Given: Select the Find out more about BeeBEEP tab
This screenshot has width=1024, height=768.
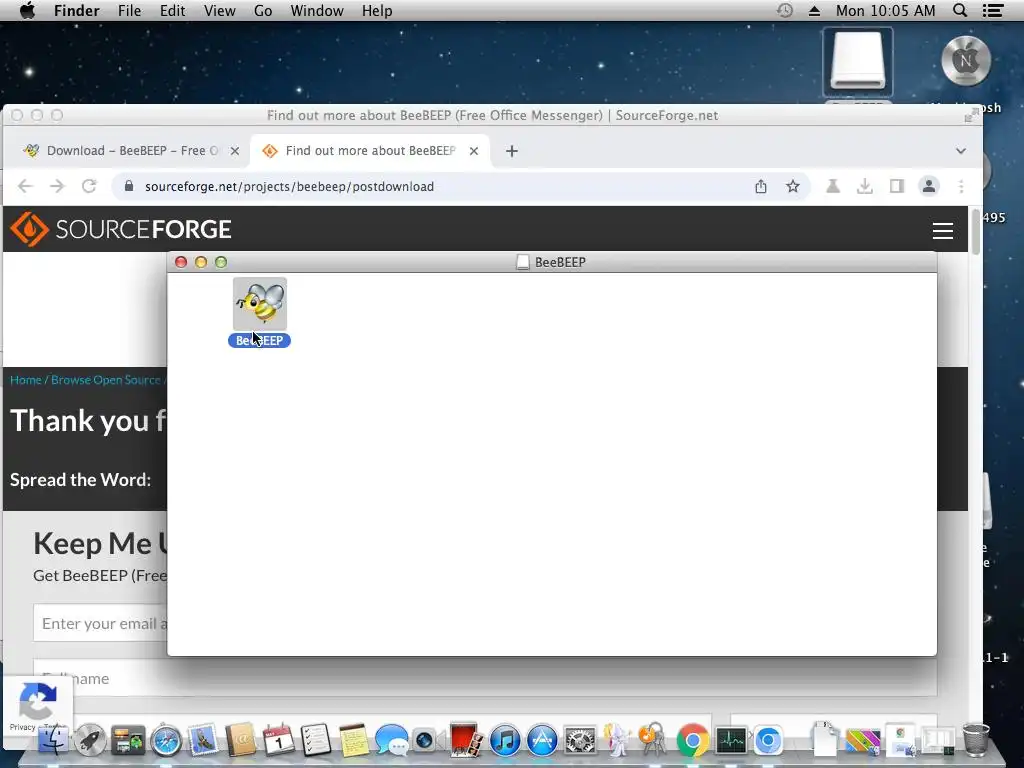Looking at the screenshot, I should pyautogui.click(x=370, y=151).
